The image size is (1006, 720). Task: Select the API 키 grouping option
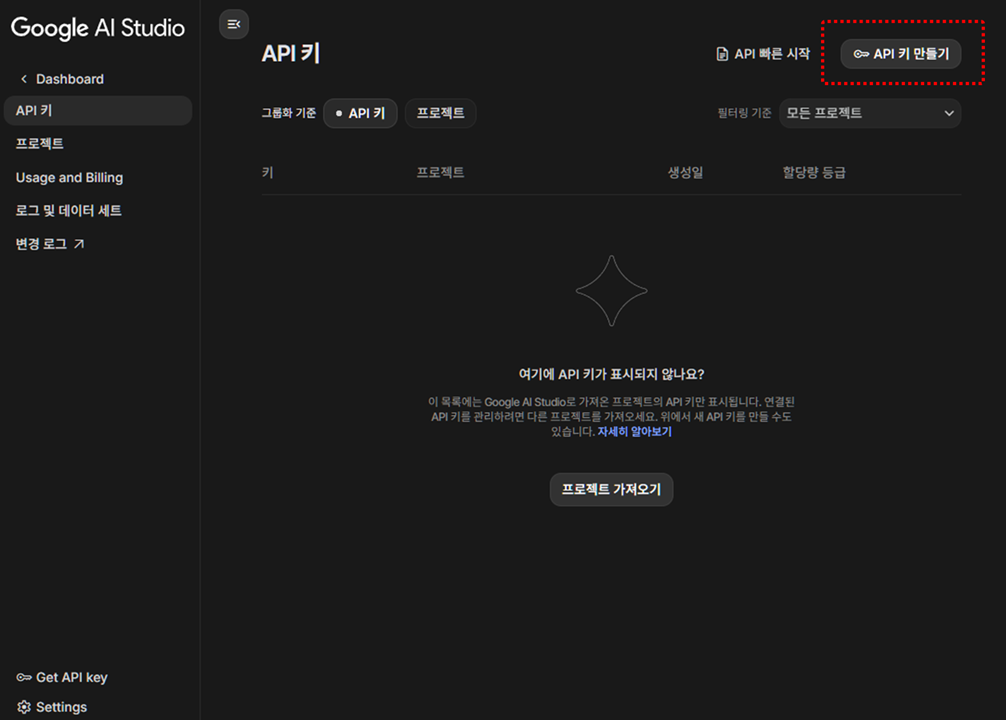click(x=360, y=113)
